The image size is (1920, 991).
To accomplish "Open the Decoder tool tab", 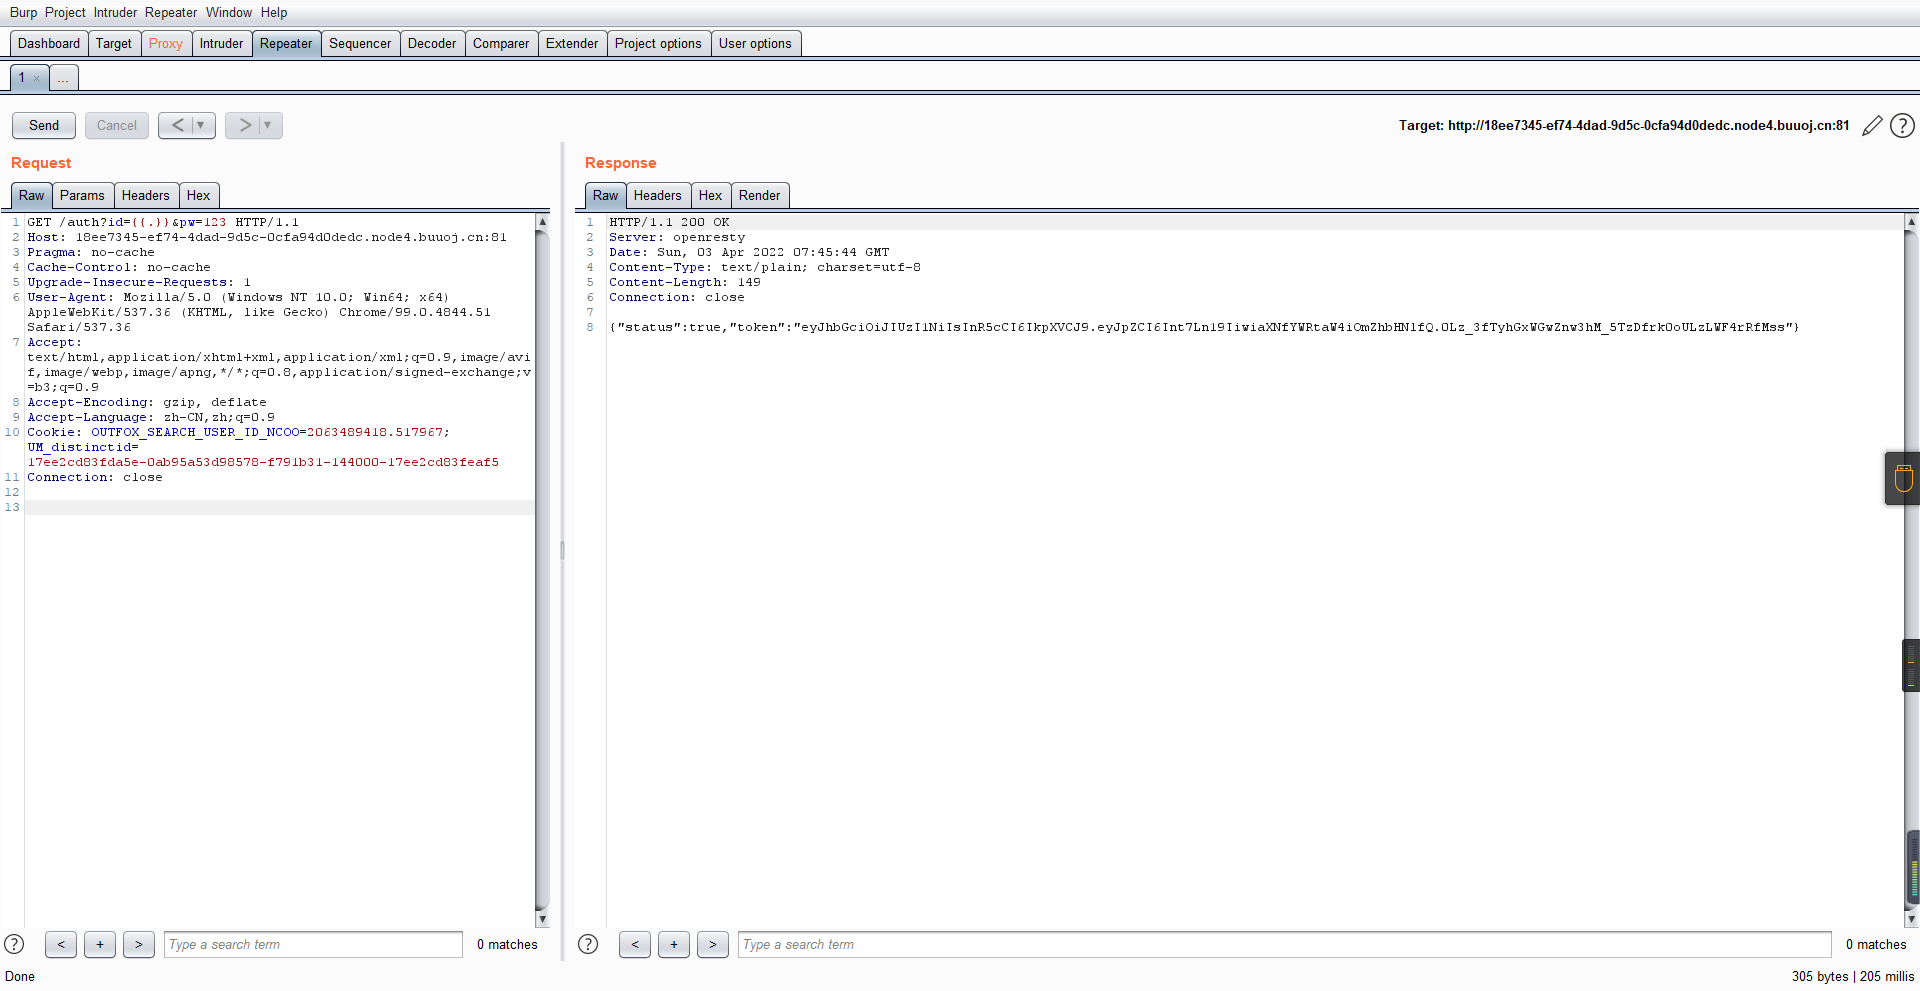I will (x=432, y=43).
